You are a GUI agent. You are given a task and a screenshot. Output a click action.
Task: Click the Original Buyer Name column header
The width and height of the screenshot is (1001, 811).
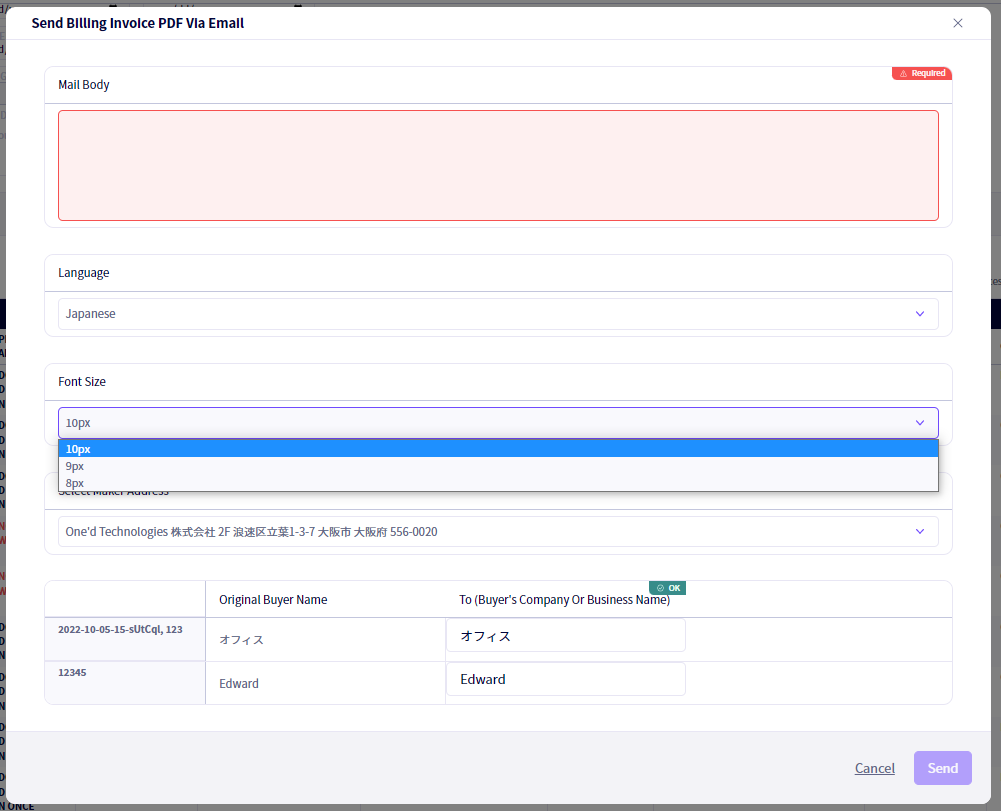[273, 600]
